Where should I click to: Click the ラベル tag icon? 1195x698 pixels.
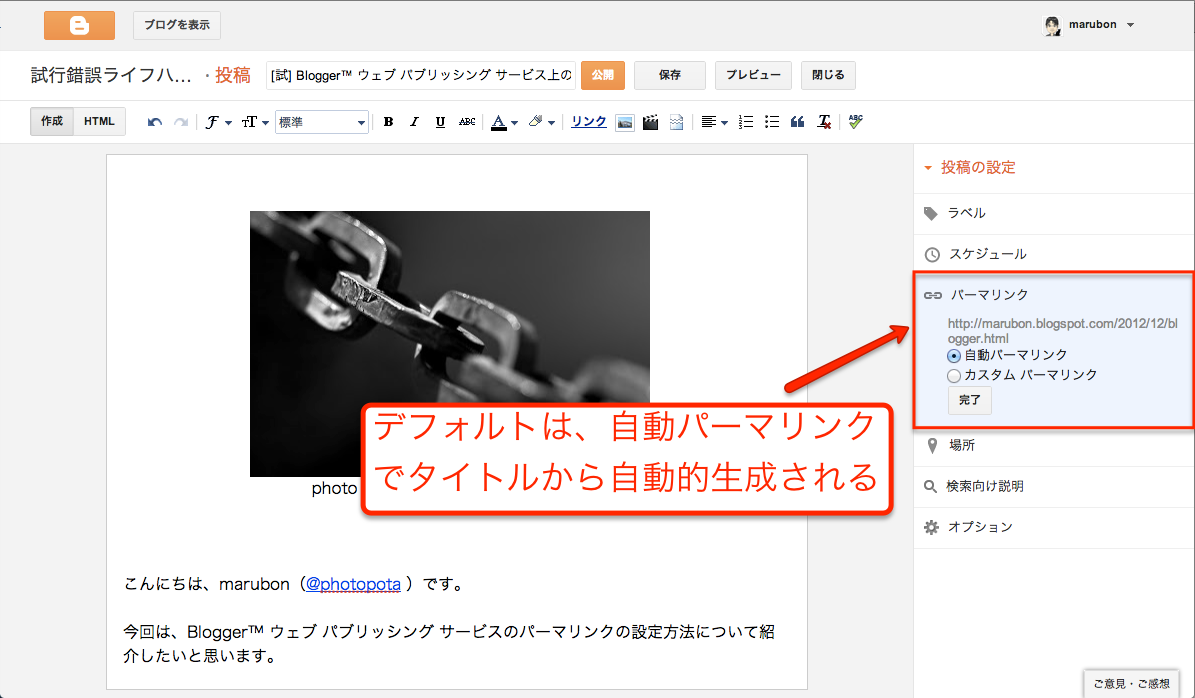tap(931, 214)
